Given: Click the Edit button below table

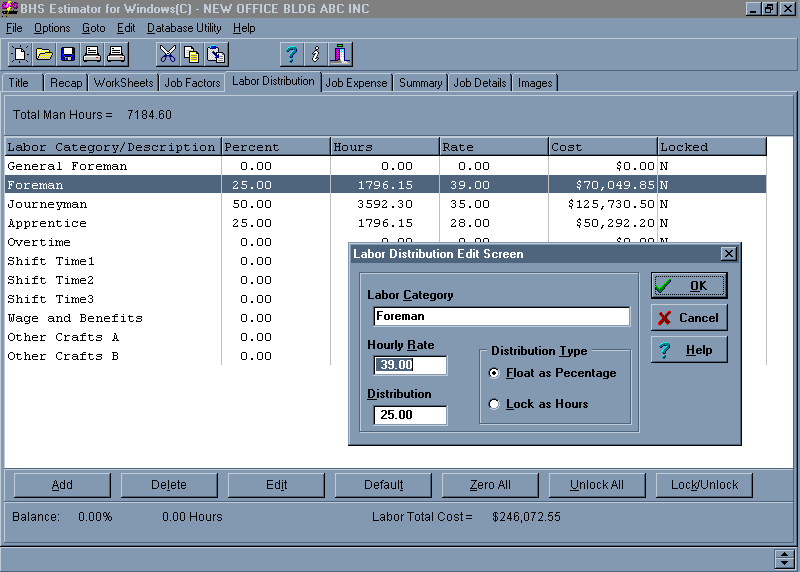Looking at the screenshot, I should pyautogui.click(x=276, y=485).
